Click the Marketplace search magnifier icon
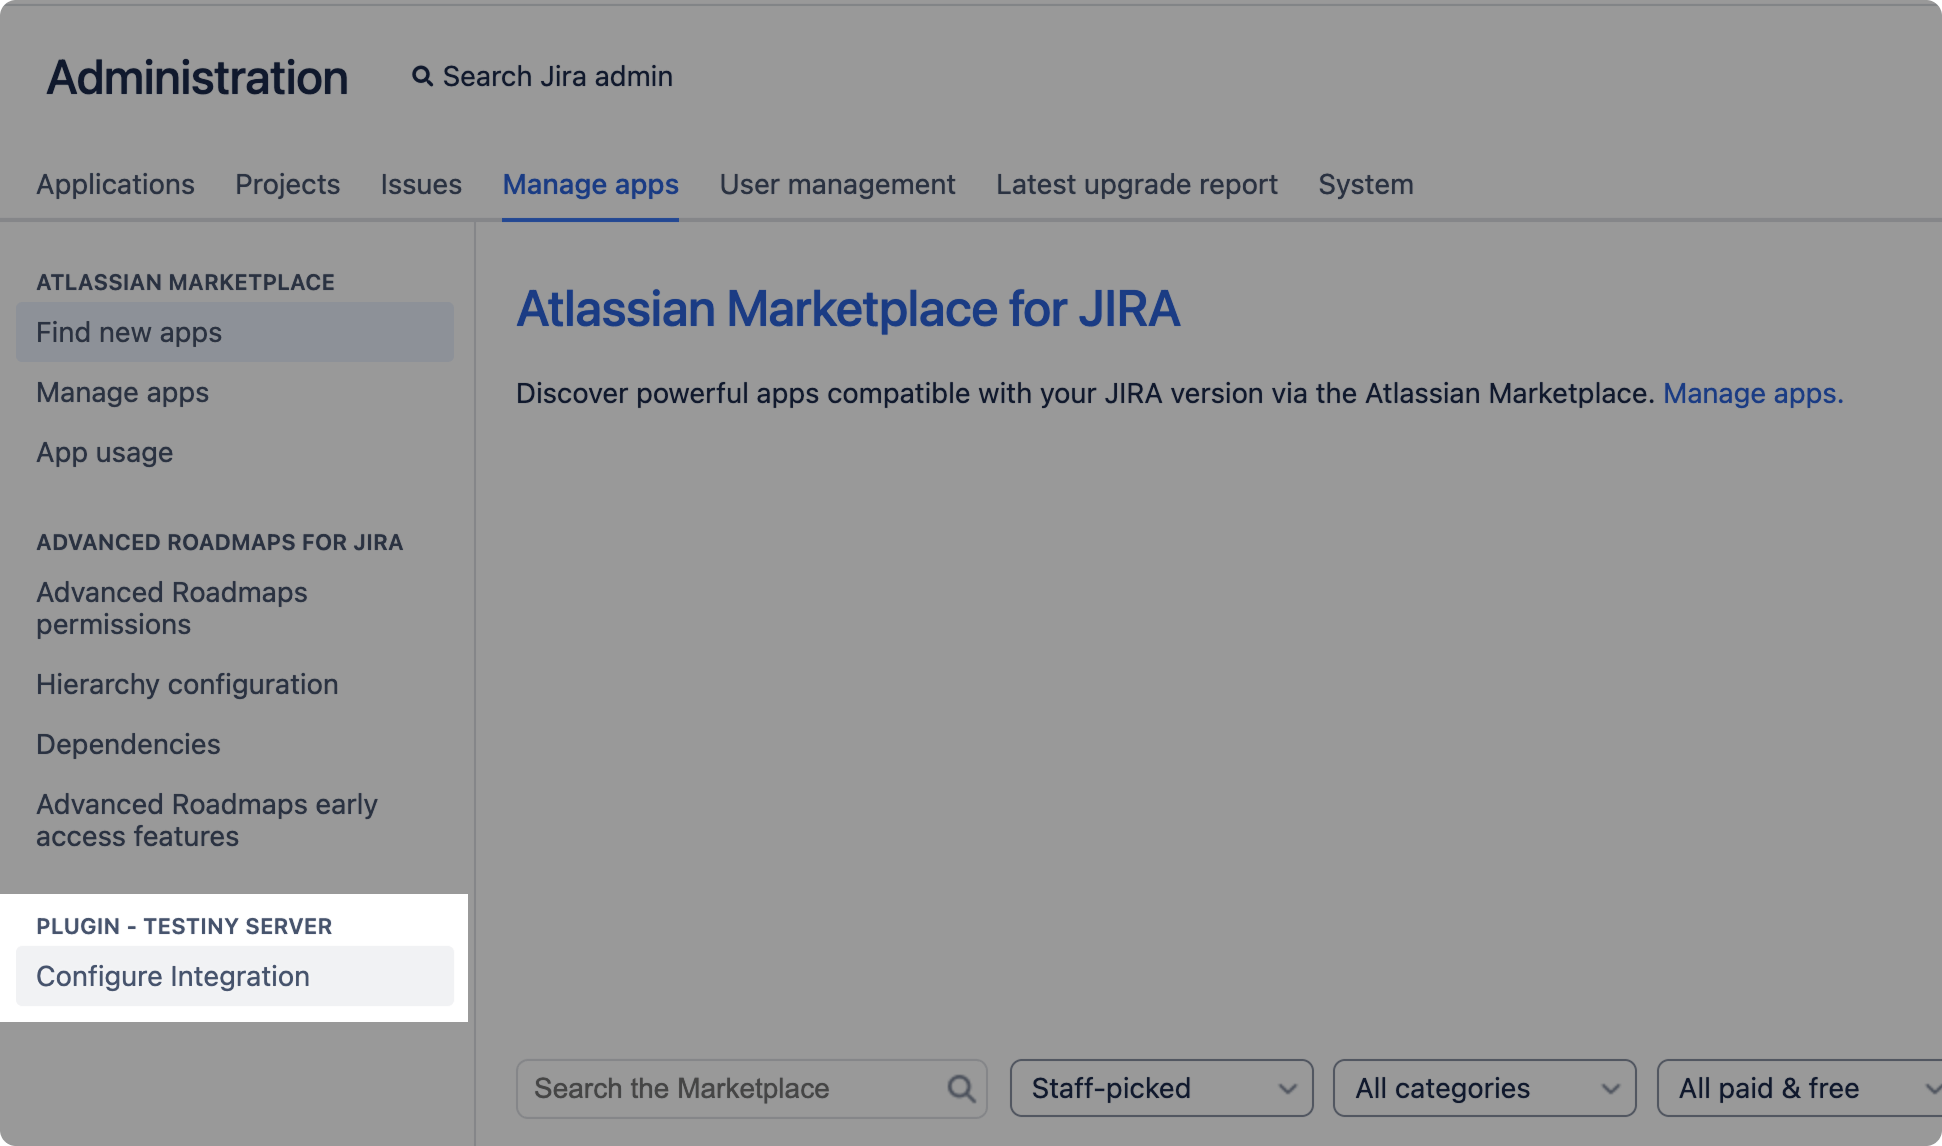Screen dimensions: 1942x1146 (961, 1088)
